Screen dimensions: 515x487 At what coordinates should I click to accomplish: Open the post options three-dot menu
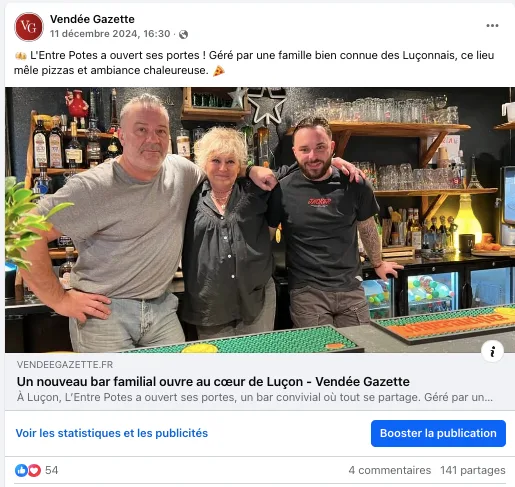pos(492,26)
